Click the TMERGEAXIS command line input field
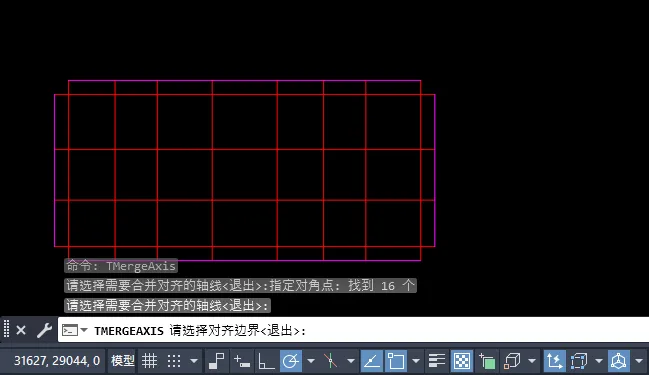649x375 pixels. [x=353, y=330]
